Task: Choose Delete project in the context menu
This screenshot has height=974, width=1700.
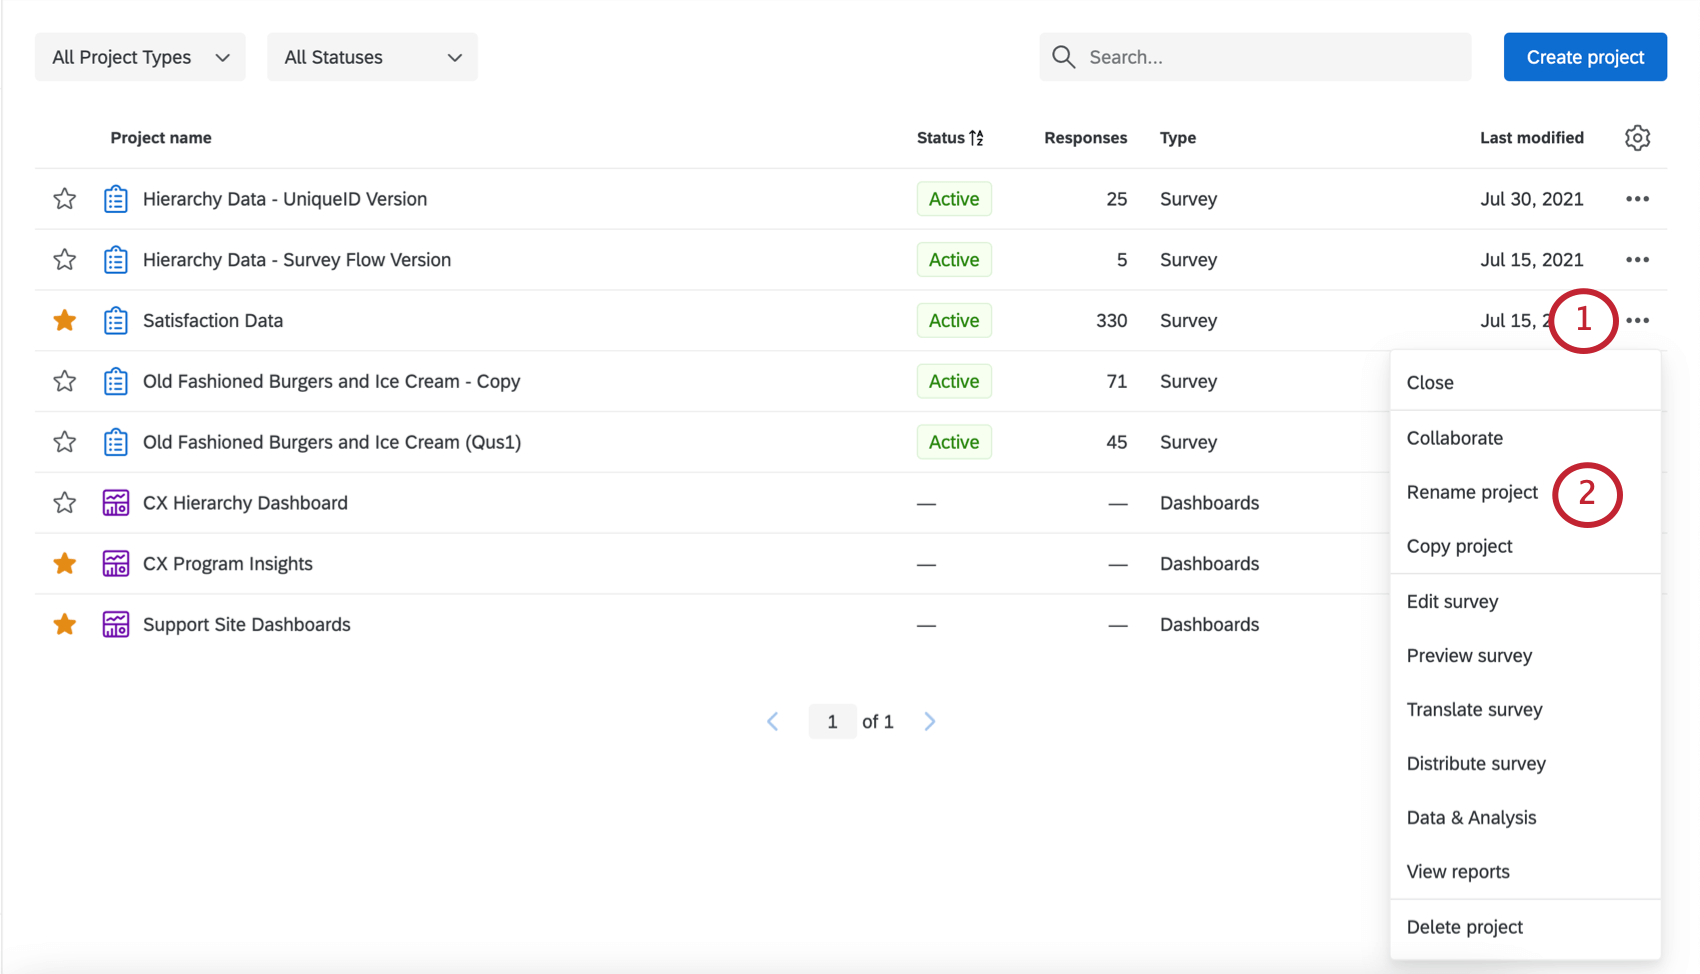Action: click(x=1464, y=927)
